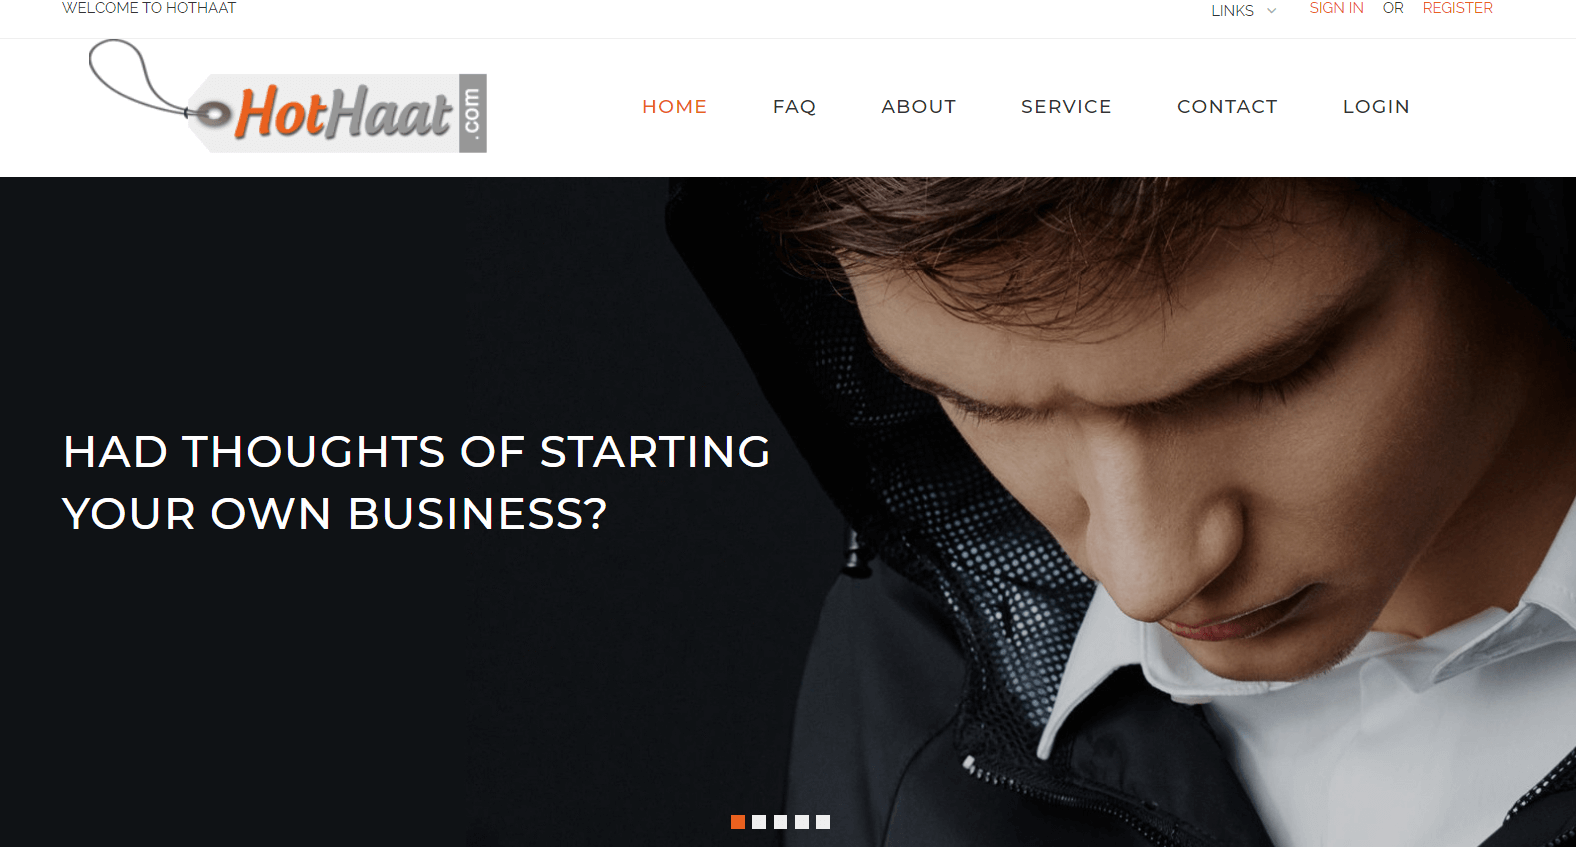Click the REGISTER link
This screenshot has height=847, width=1576.
[1457, 8]
